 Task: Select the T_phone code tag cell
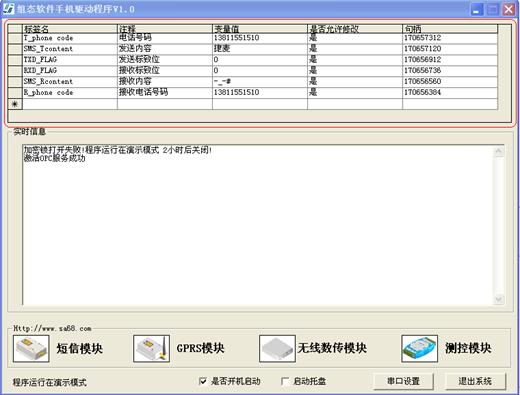pyautogui.click(x=70, y=38)
